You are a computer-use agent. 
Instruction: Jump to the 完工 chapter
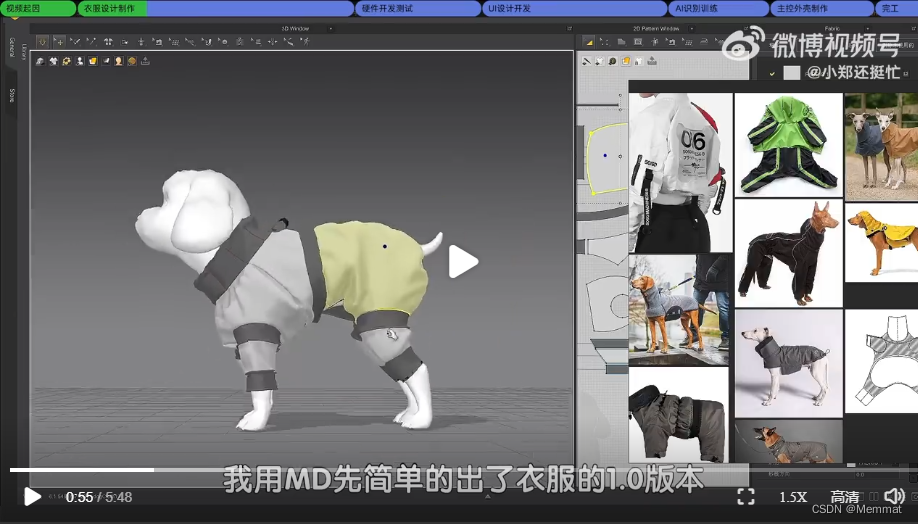[896, 8]
